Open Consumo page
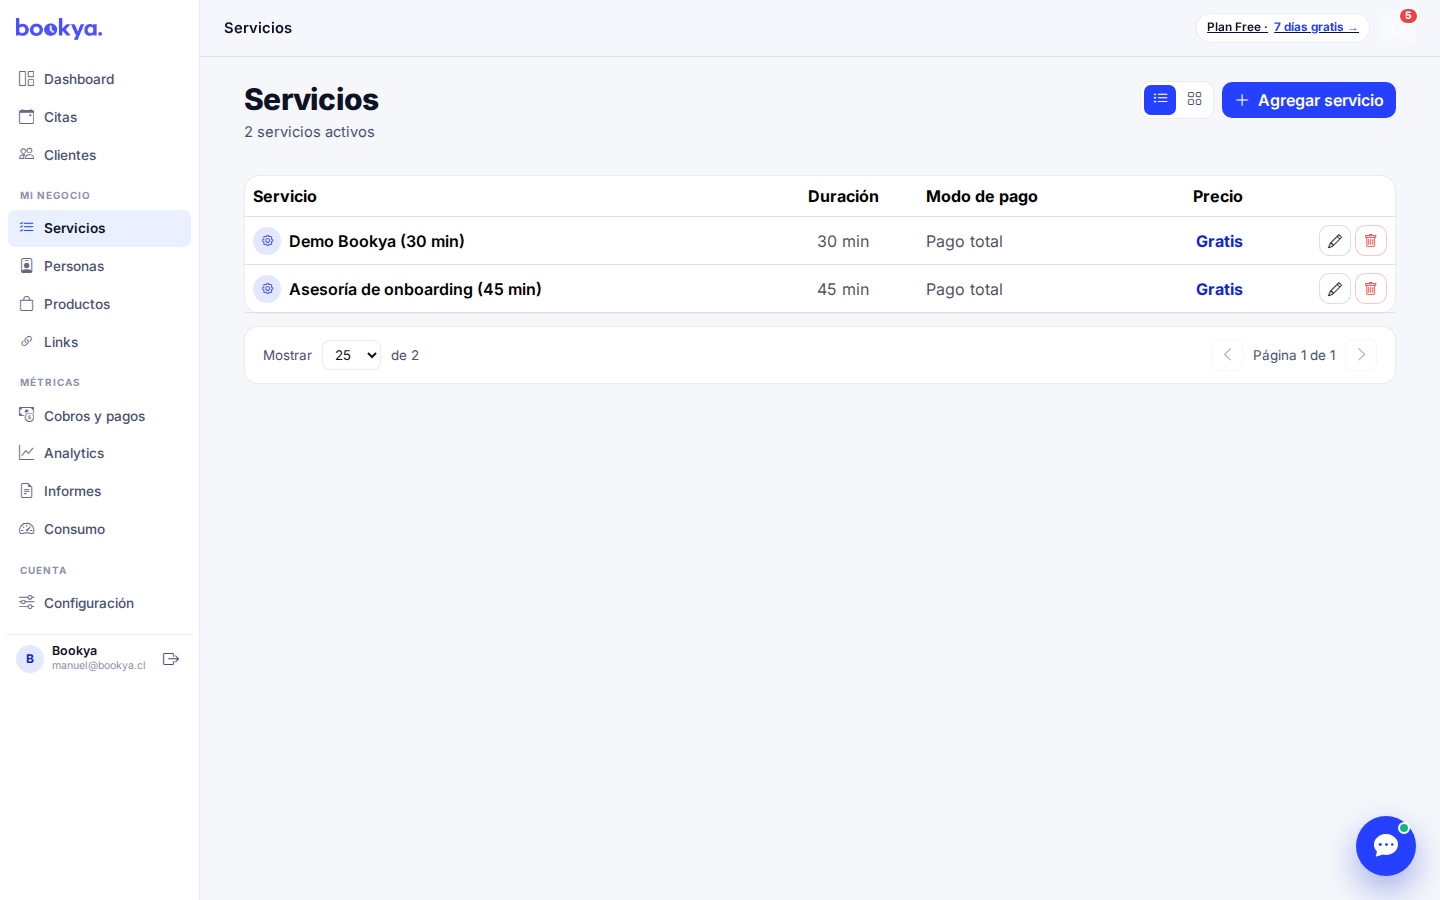The height and width of the screenshot is (900, 1440). [99, 529]
